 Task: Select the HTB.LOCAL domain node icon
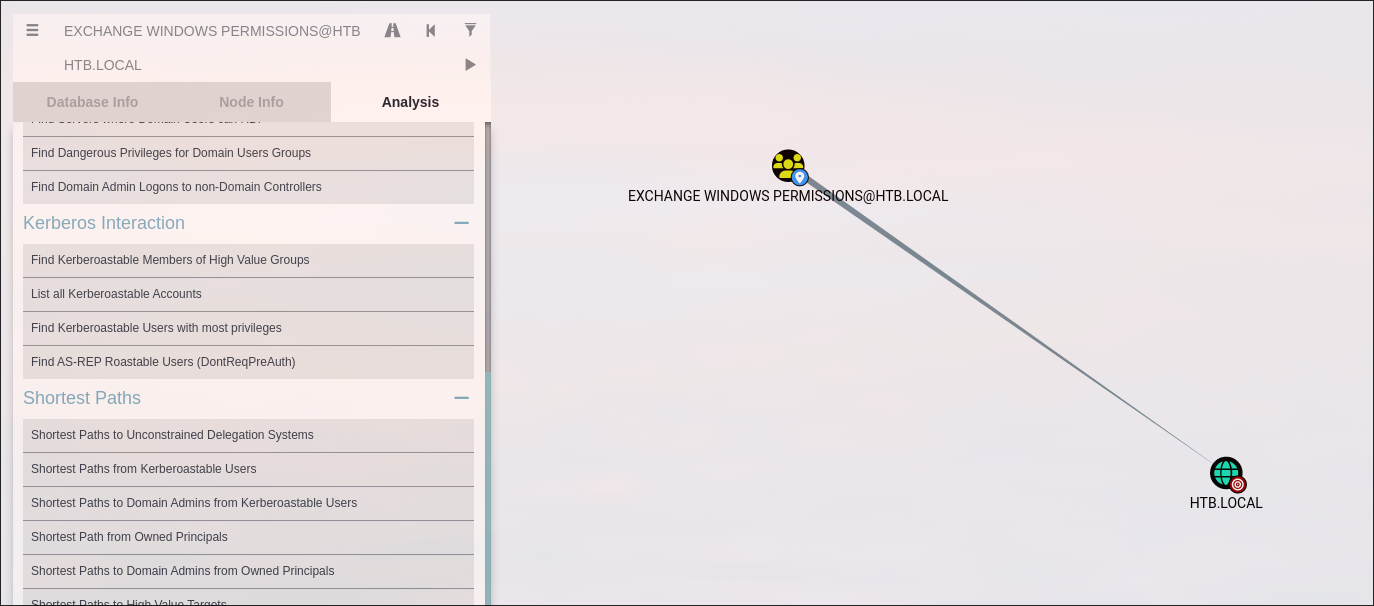pos(1225,473)
